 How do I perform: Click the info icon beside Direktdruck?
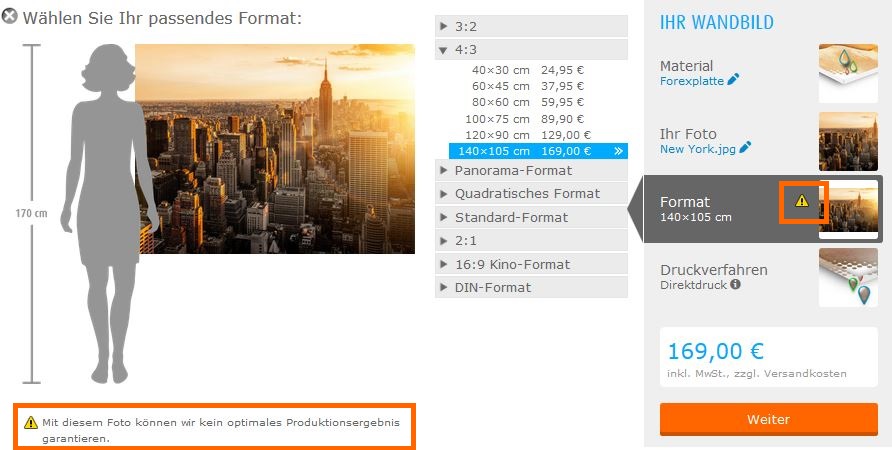[x=736, y=285]
